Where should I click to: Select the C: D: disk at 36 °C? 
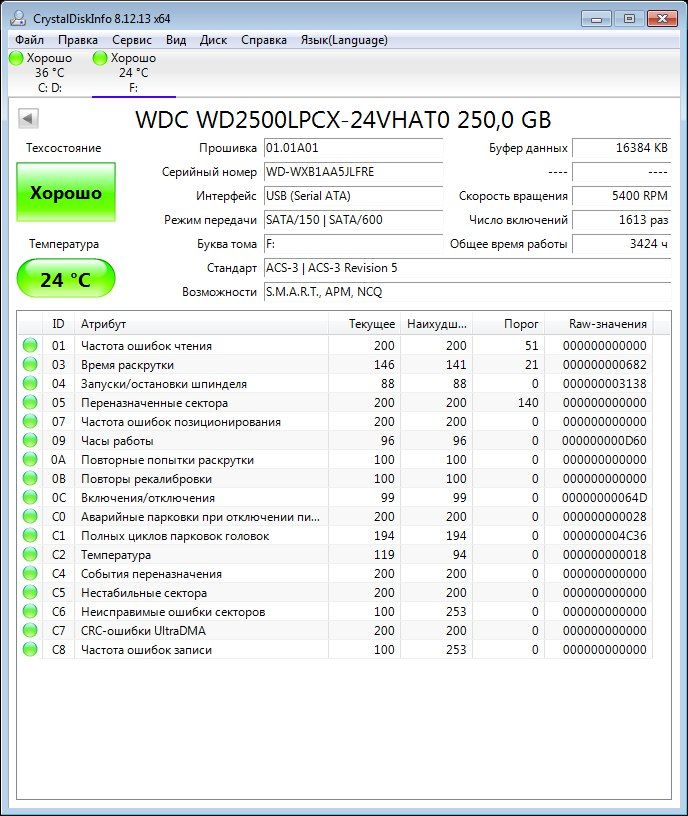(49, 73)
